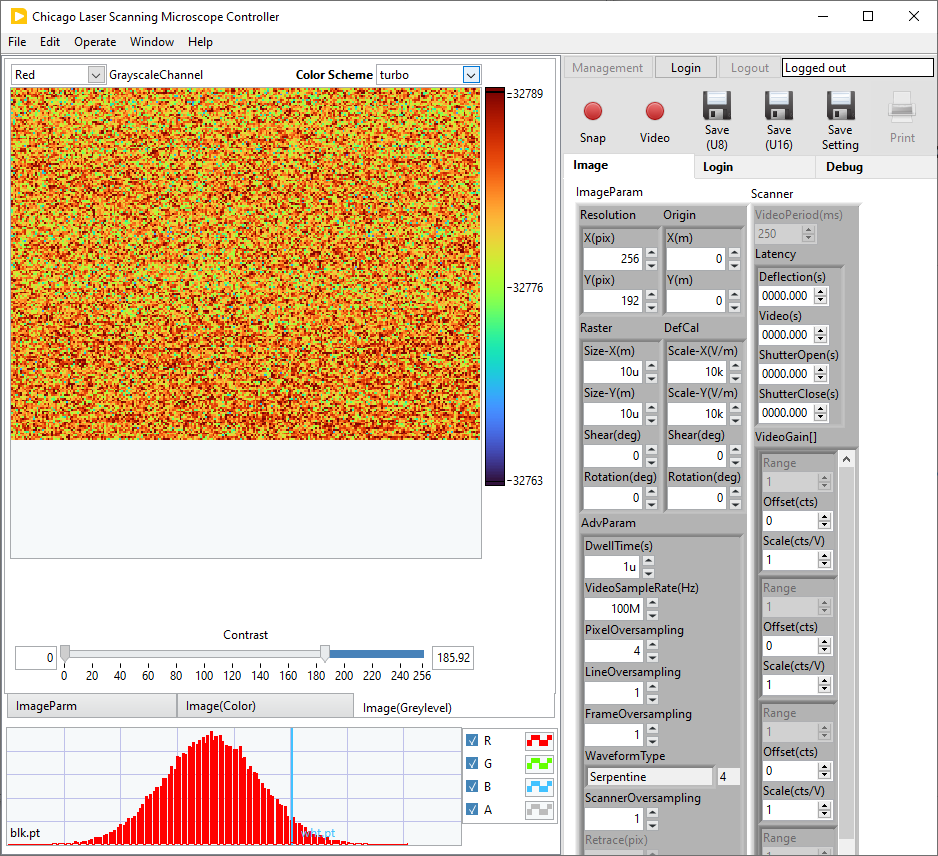Click the Login button
Screen dimensions: 938x856
tap(686, 68)
